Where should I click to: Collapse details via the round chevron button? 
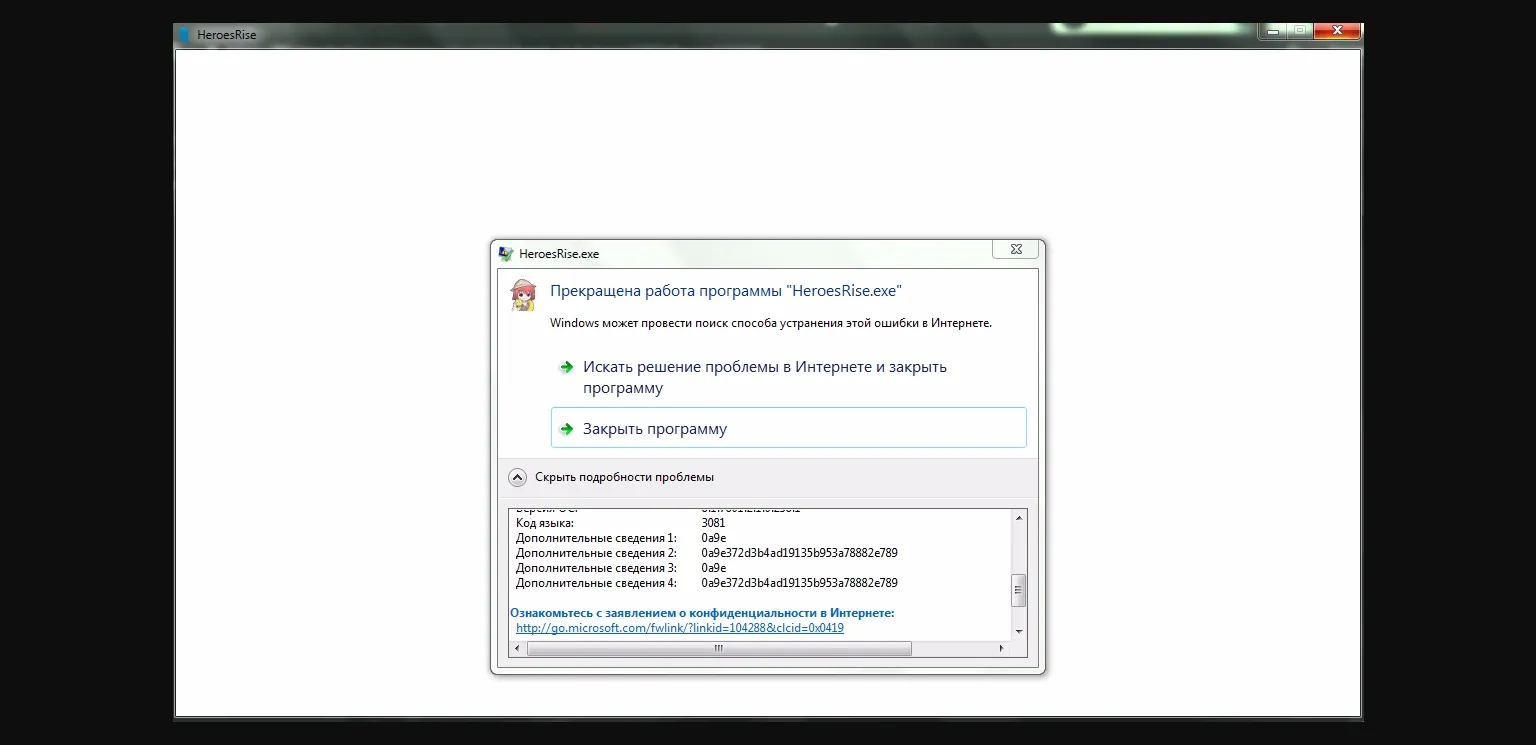pyautogui.click(x=517, y=478)
